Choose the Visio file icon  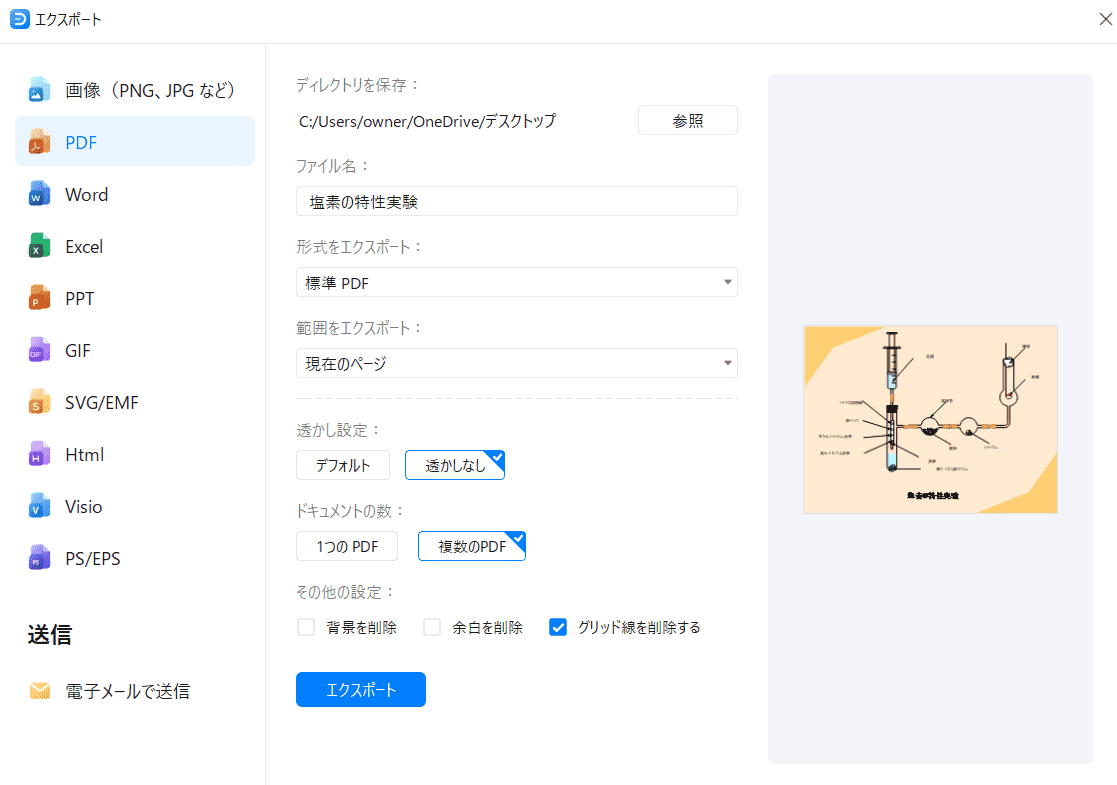(40, 507)
